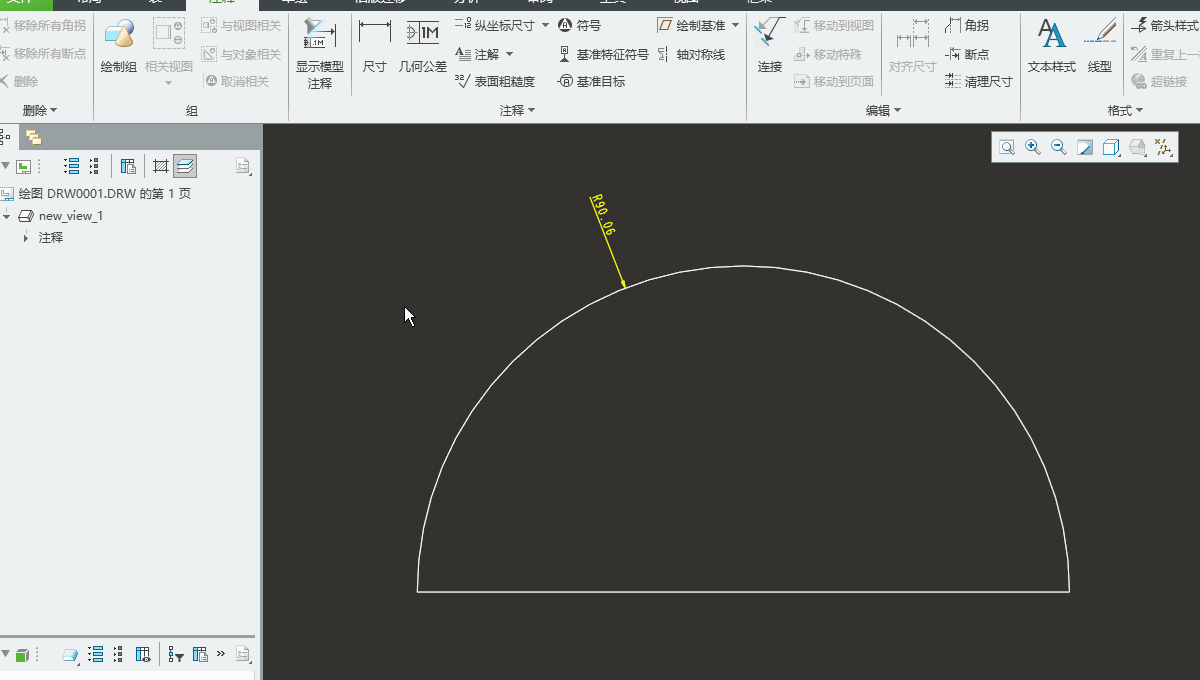Click the 角拐 jog tool

[966, 25]
